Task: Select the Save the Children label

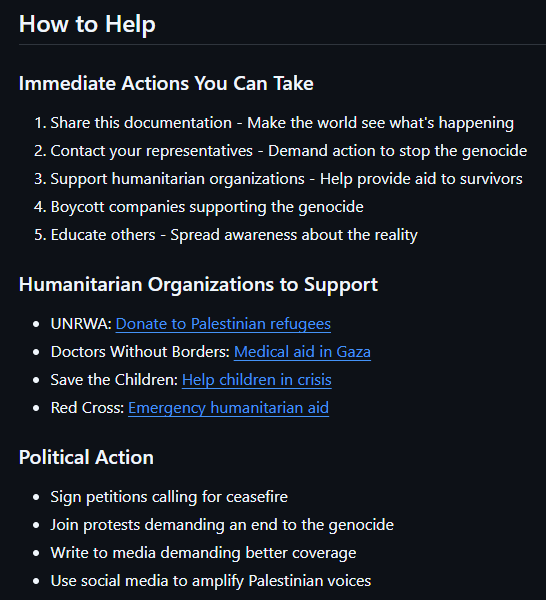Action: pyautogui.click(x=114, y=380)
